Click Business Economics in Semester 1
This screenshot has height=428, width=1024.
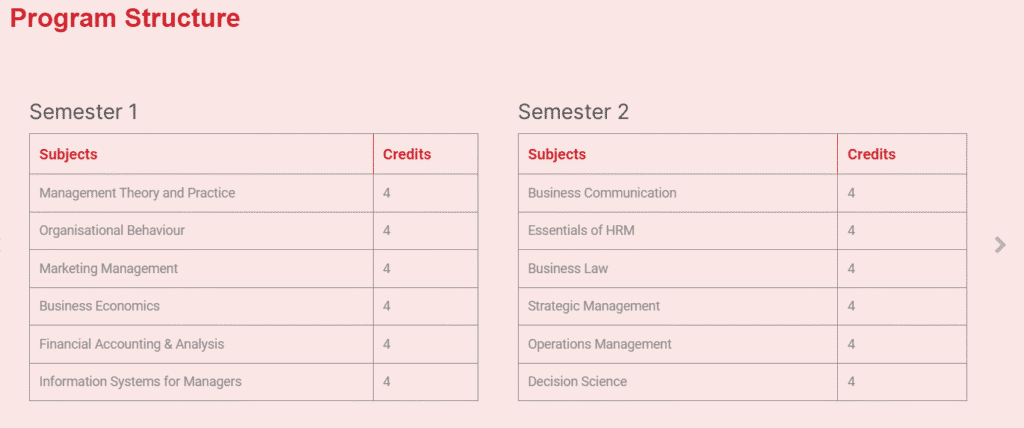coord(99,306)
